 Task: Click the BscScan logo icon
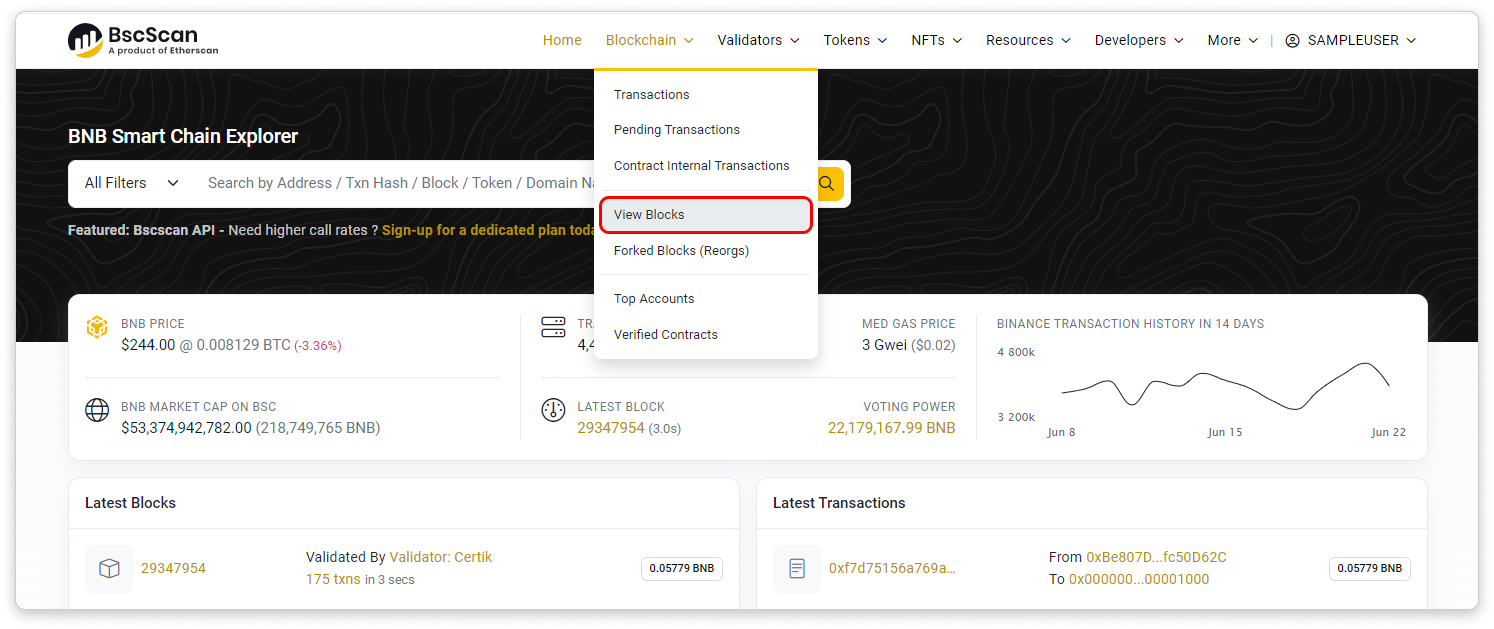point(86,40)
